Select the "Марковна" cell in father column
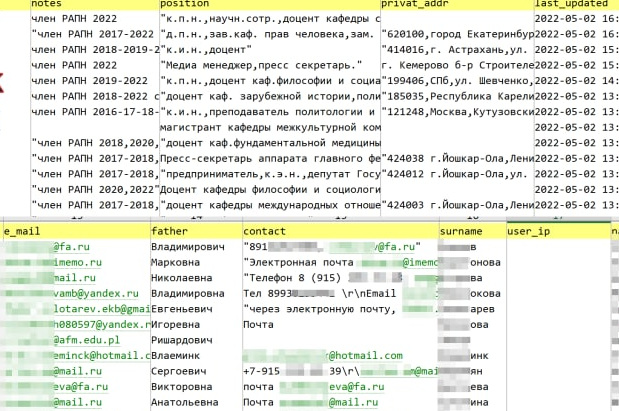Image resolution: width=619 pixels, height=411 pixels. tap(175, 263)
